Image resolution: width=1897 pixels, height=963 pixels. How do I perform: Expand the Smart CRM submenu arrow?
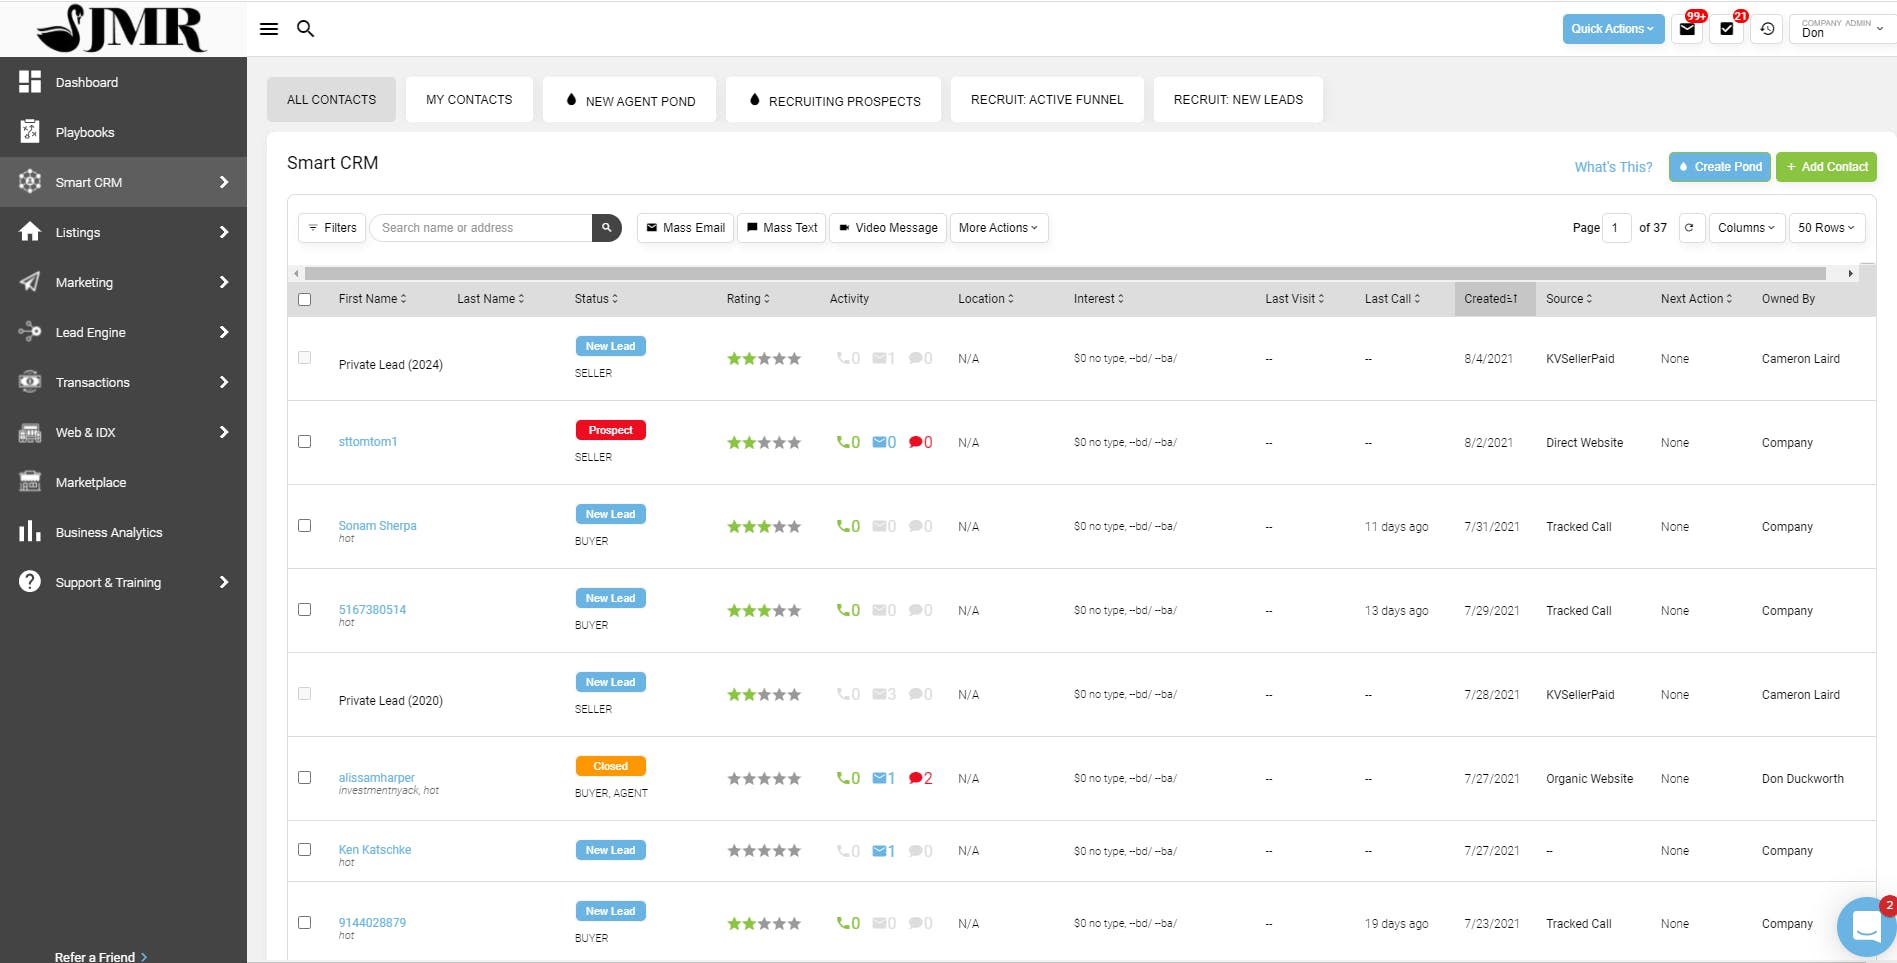pos(224,182)
